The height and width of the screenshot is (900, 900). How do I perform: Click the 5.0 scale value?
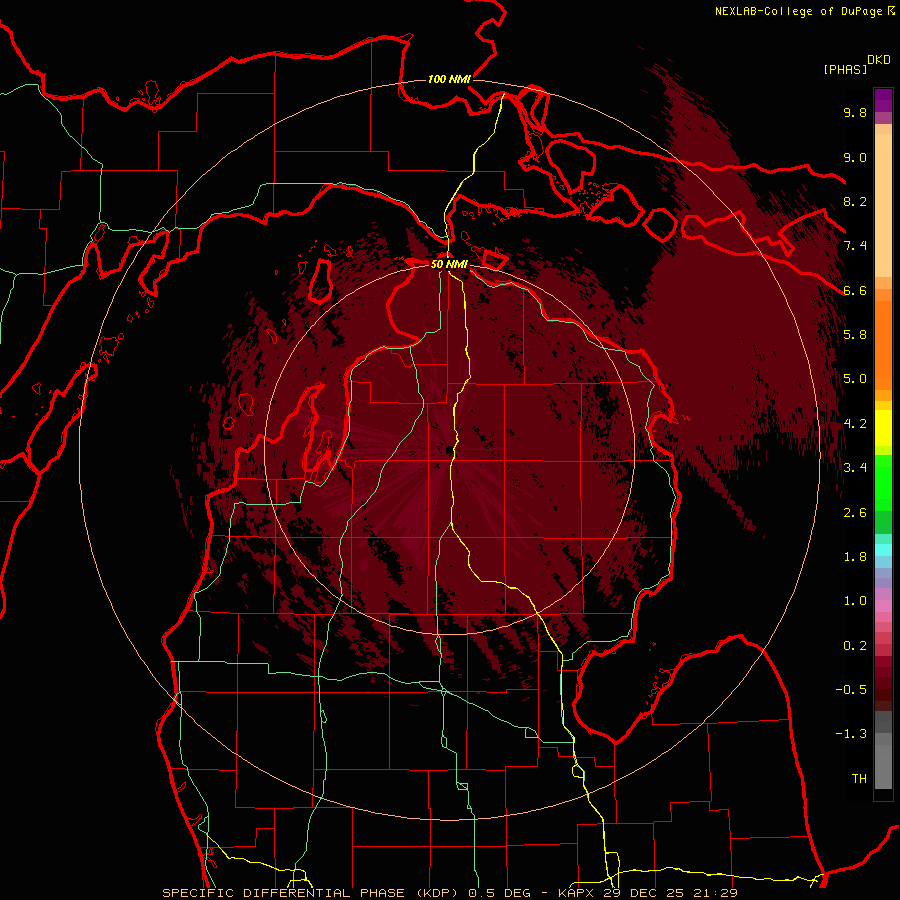(x=855, y=379)
